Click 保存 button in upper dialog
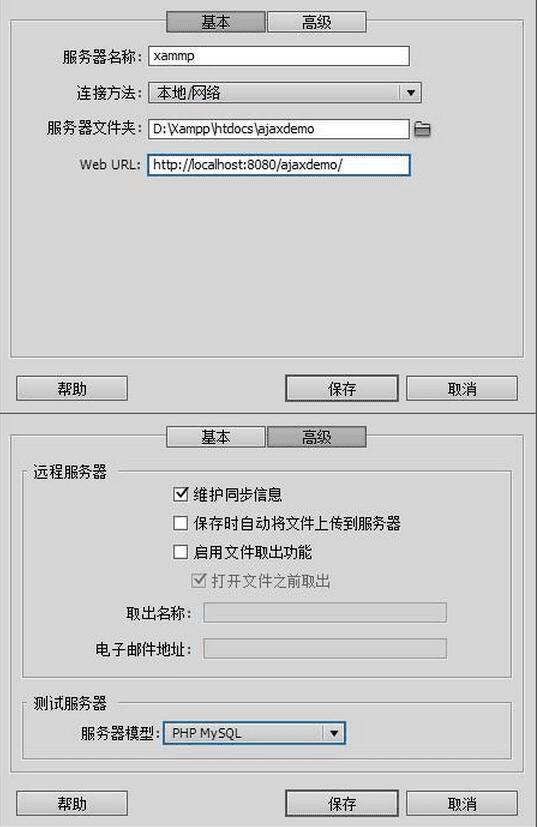538x827 pixels. 342,389
